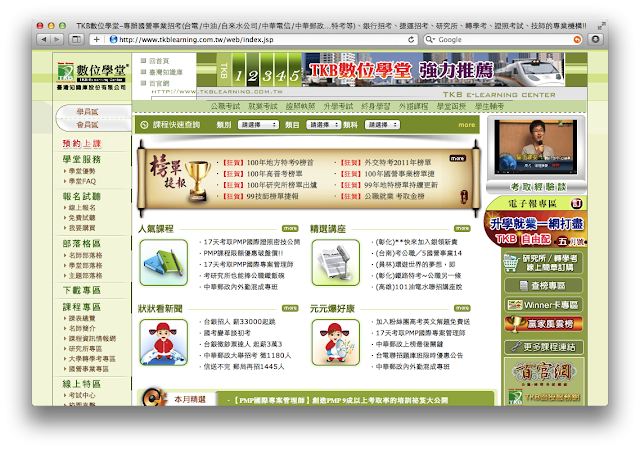This screenshot has width=640, height=450.
Task: Click the gold trophy icon
Action: coord(198,180)
